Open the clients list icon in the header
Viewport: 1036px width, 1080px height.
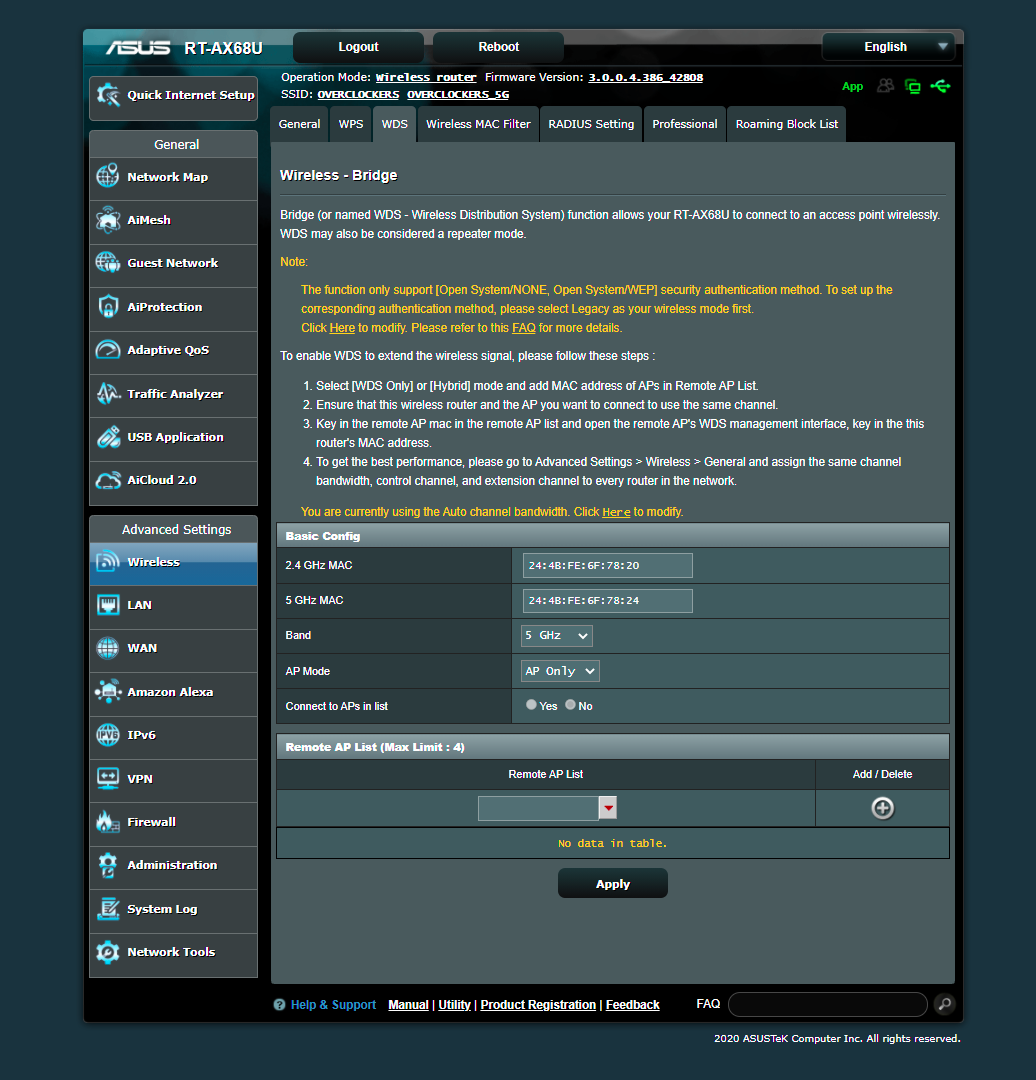click(885, 87)
